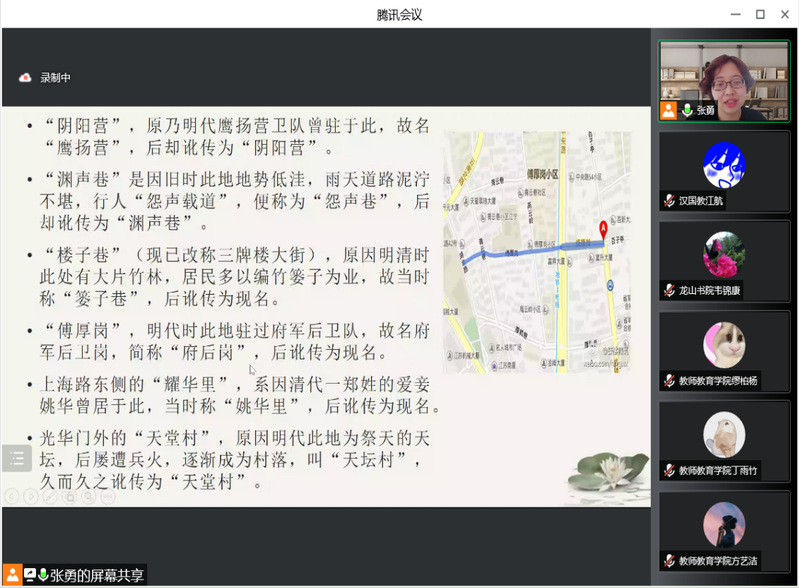Screen dimensions: 799x588
Task: Go to previous slide arrow
Action: 11,495
